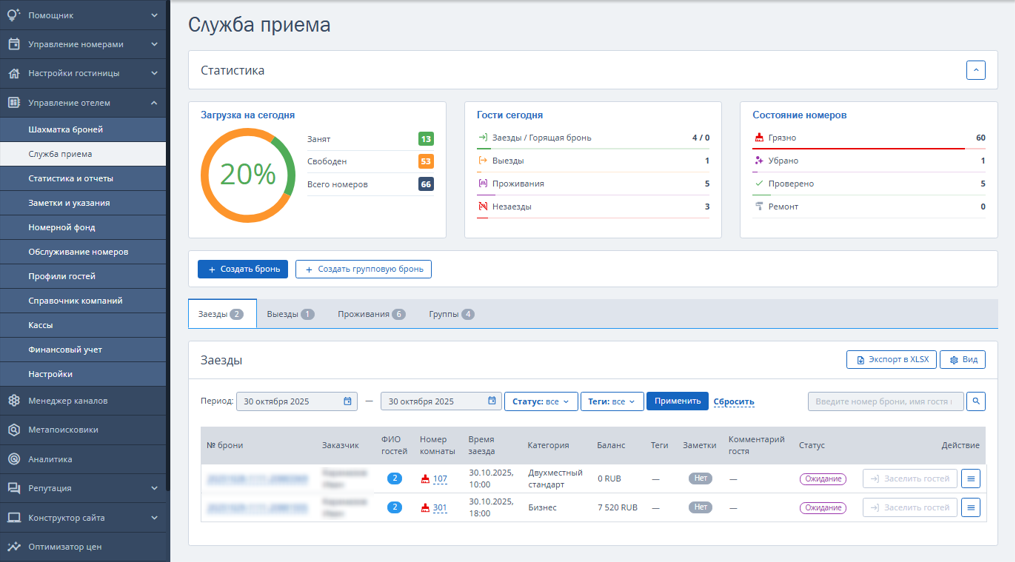Switch to the Проживания tab
The height and width of the screenshot is (562, 1015).
pos(371,314)
